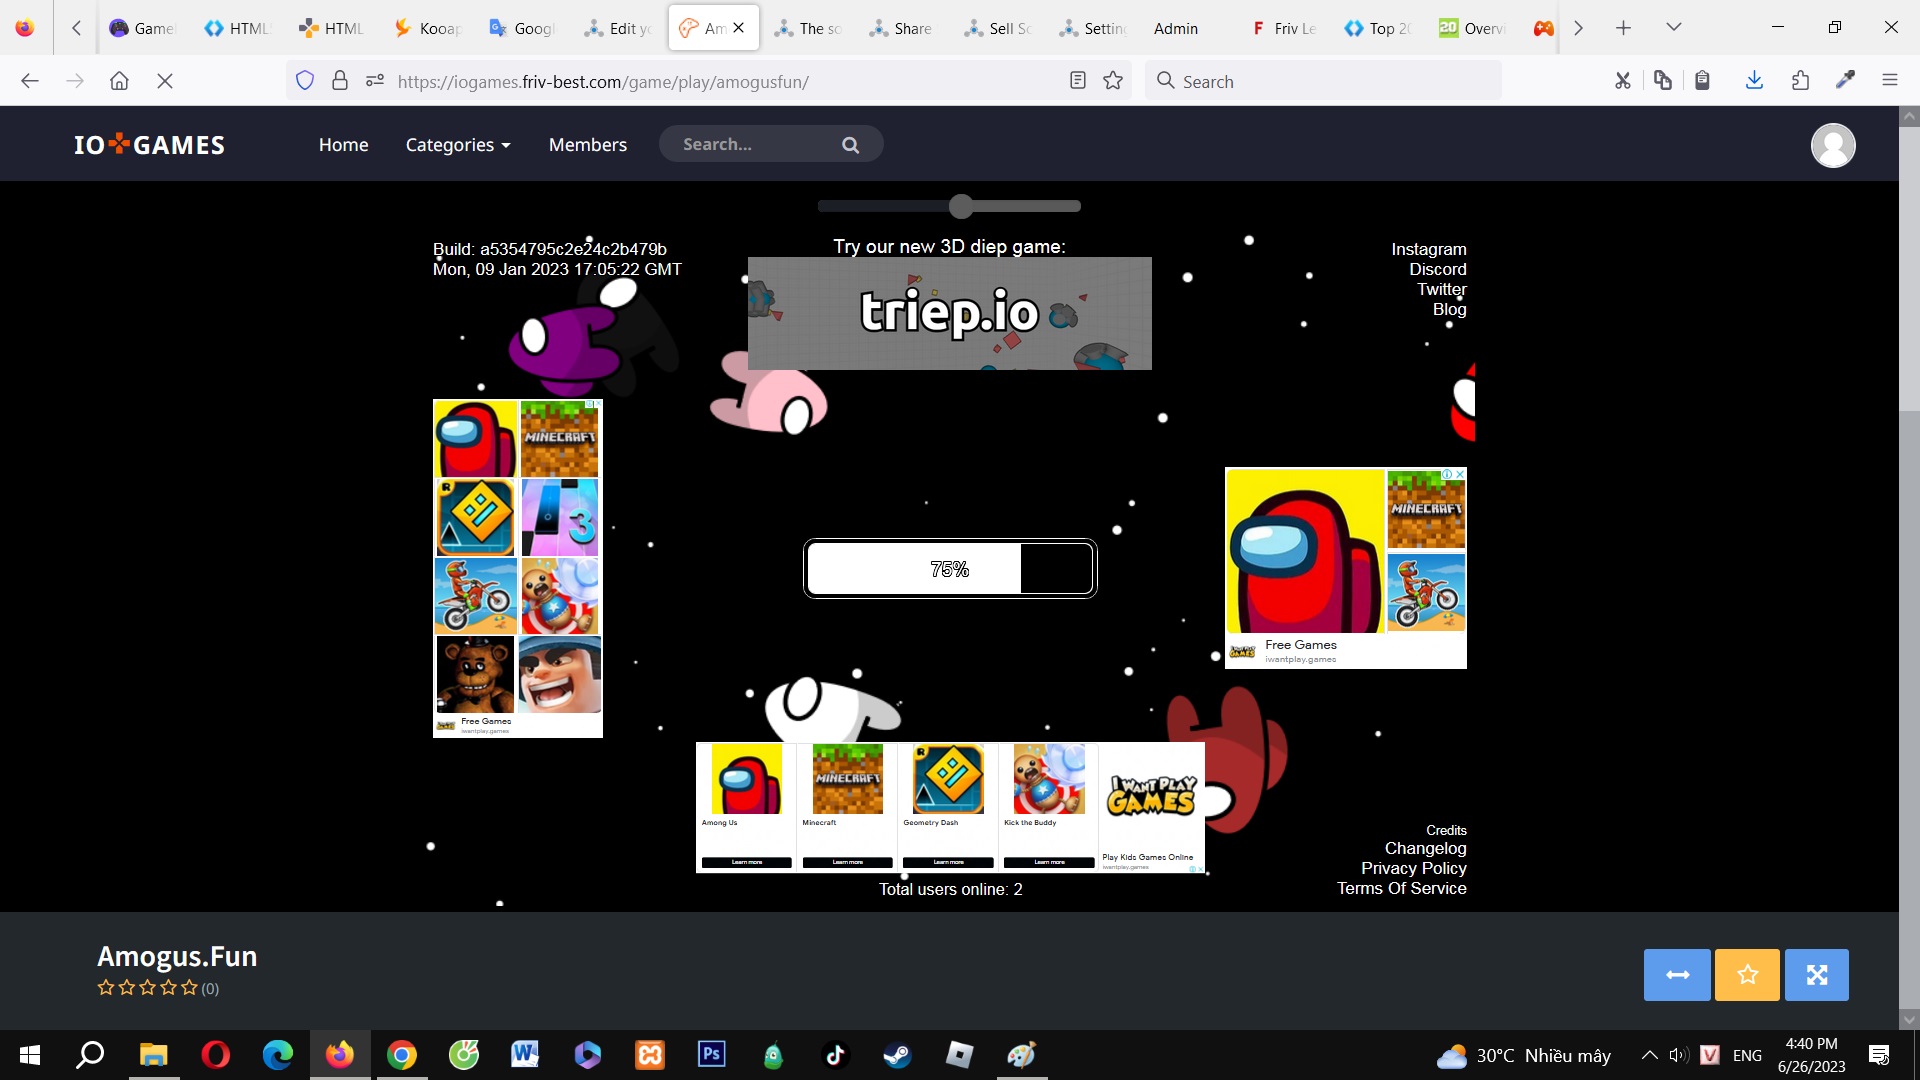The width and height of the screenshot is (1920, 1080).
Task: Open Steam from the taskbar
Action: click(x=897, y=1054)
